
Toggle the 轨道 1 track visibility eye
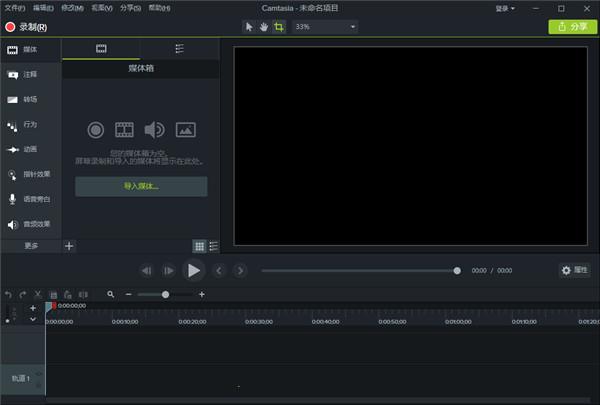[x=39, y=375]
